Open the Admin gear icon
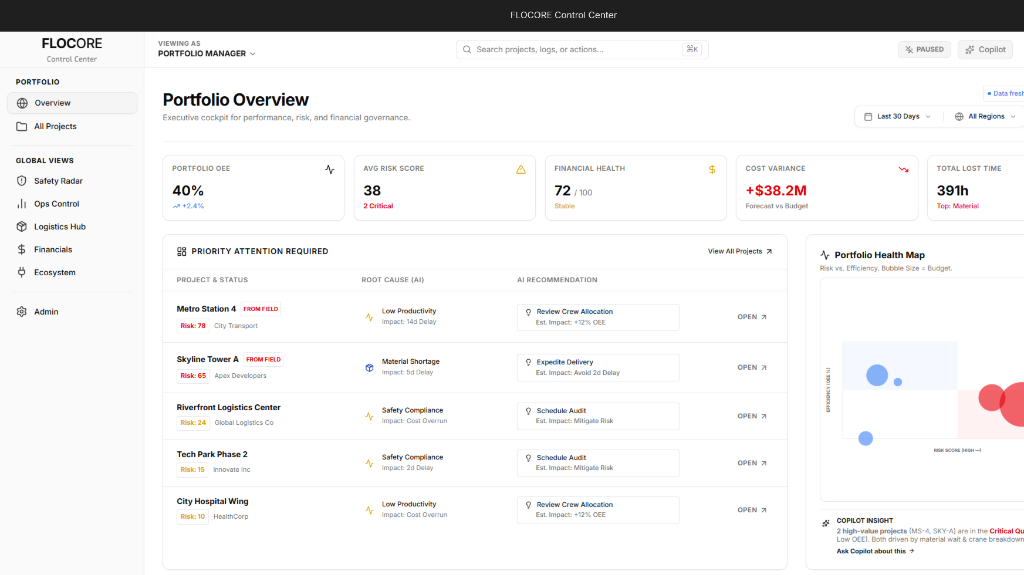Viewport: 1024px width, 575px height. (x=22, y=312)
